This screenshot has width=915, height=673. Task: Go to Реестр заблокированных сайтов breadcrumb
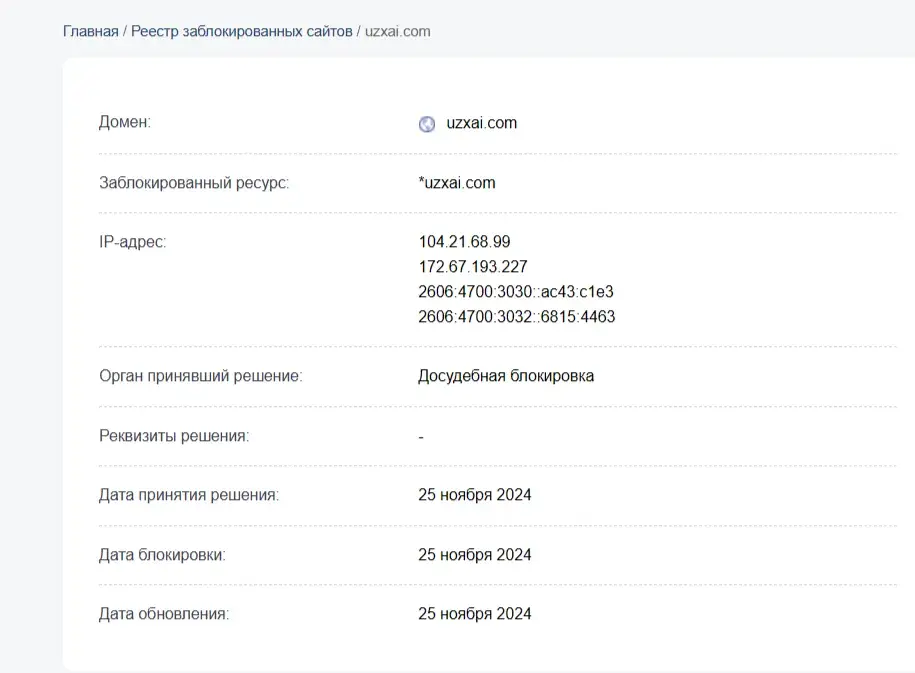pos(242,32)
